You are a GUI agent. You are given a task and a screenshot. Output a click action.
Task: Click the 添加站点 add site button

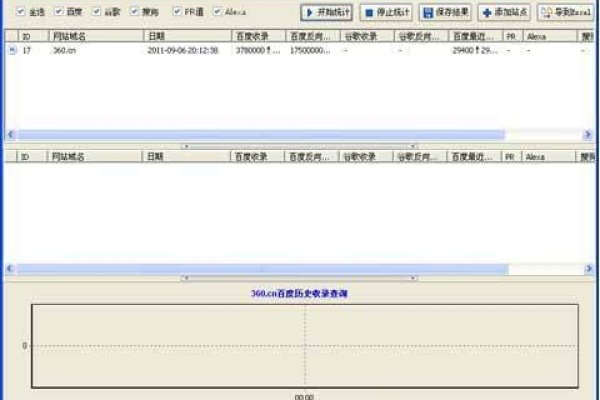[504, 12]
